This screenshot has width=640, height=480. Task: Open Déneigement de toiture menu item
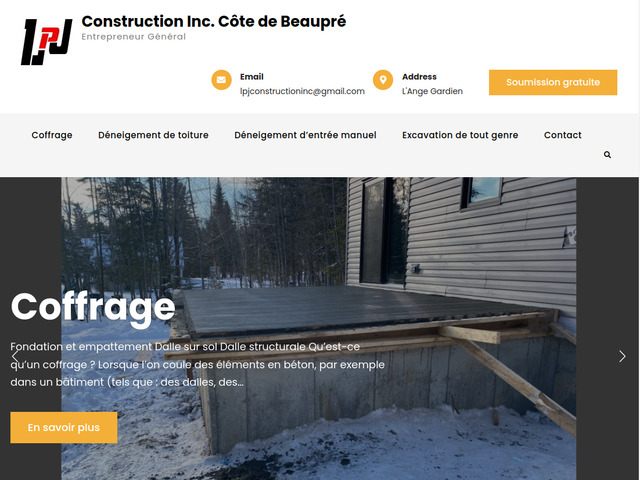[153, 135]
